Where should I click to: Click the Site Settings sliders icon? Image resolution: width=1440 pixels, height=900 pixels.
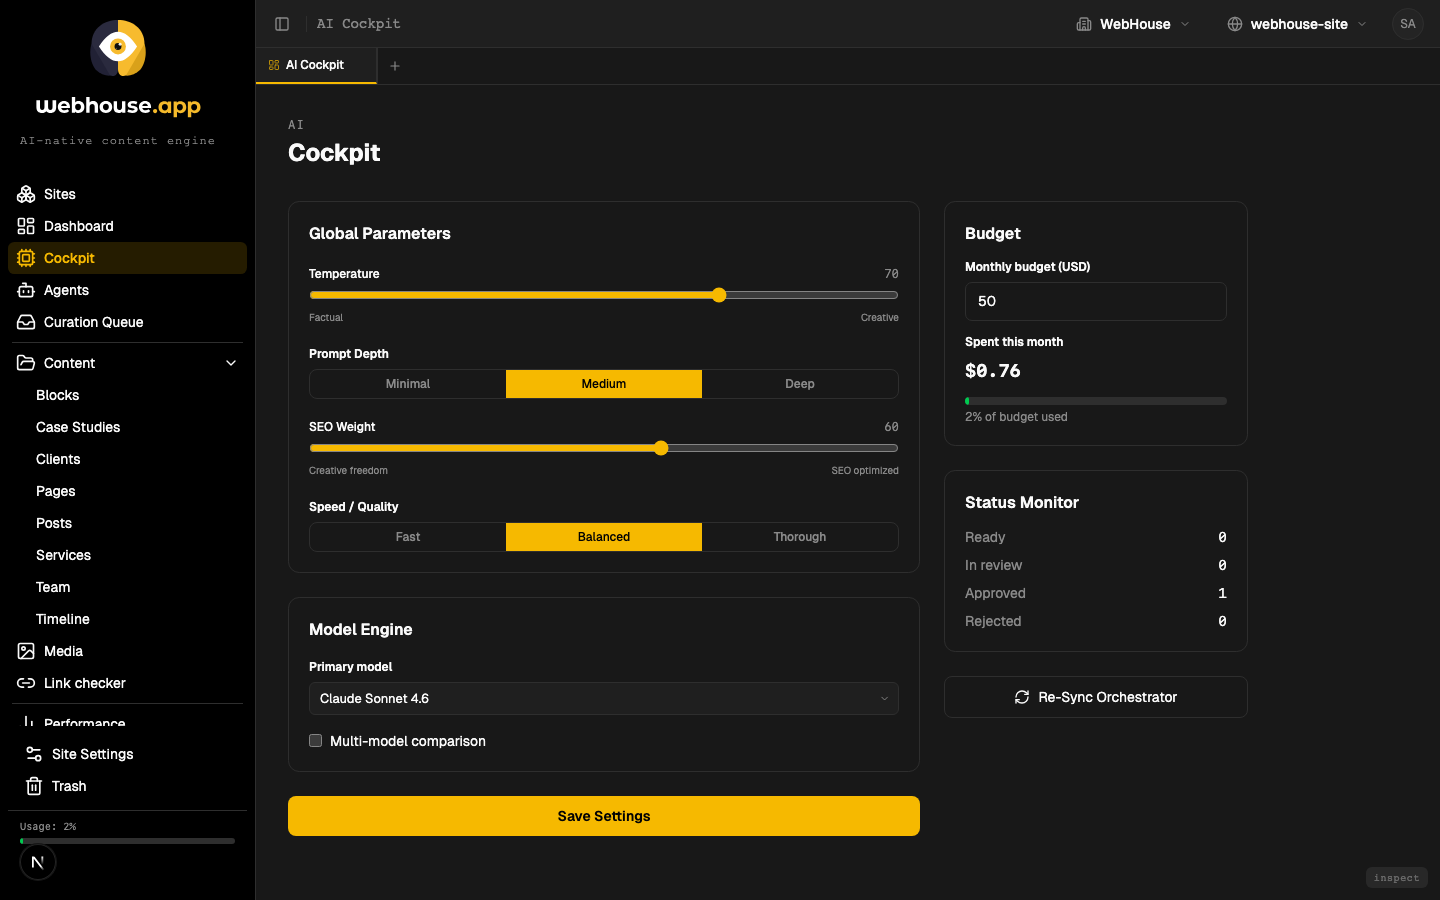click(x=34, y=754)
